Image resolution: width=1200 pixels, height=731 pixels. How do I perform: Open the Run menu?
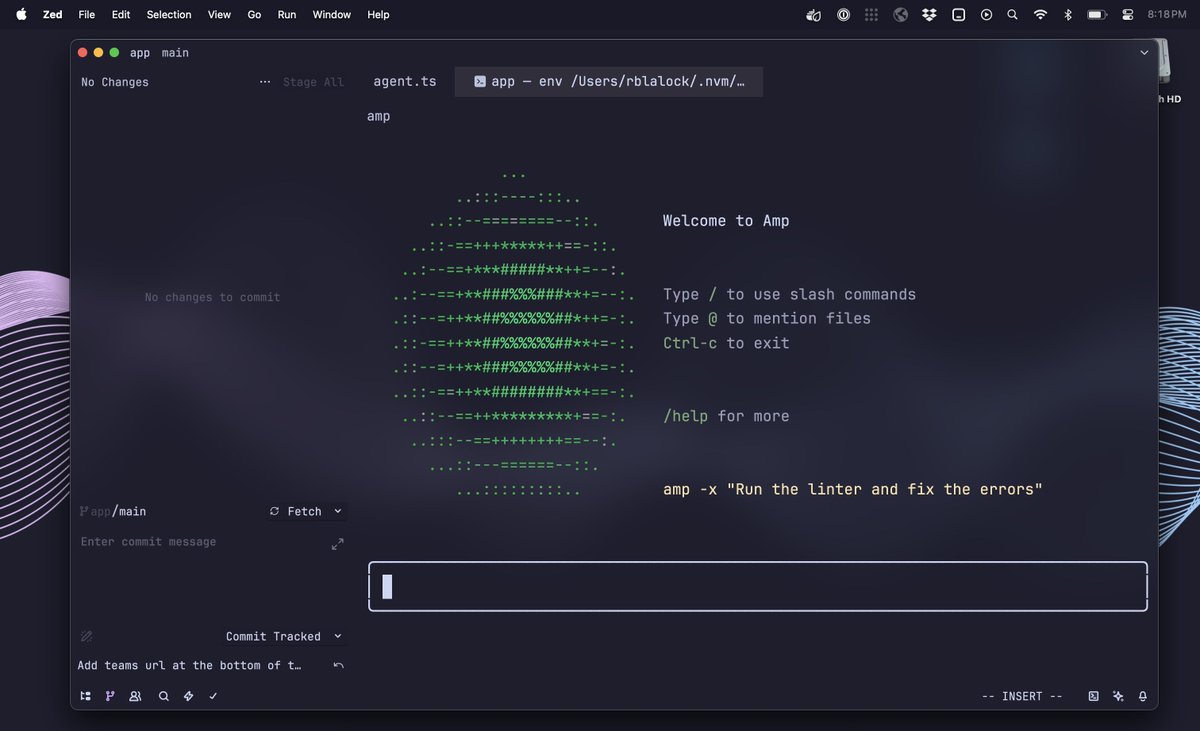pyautogui.click(x=287, y=15)
